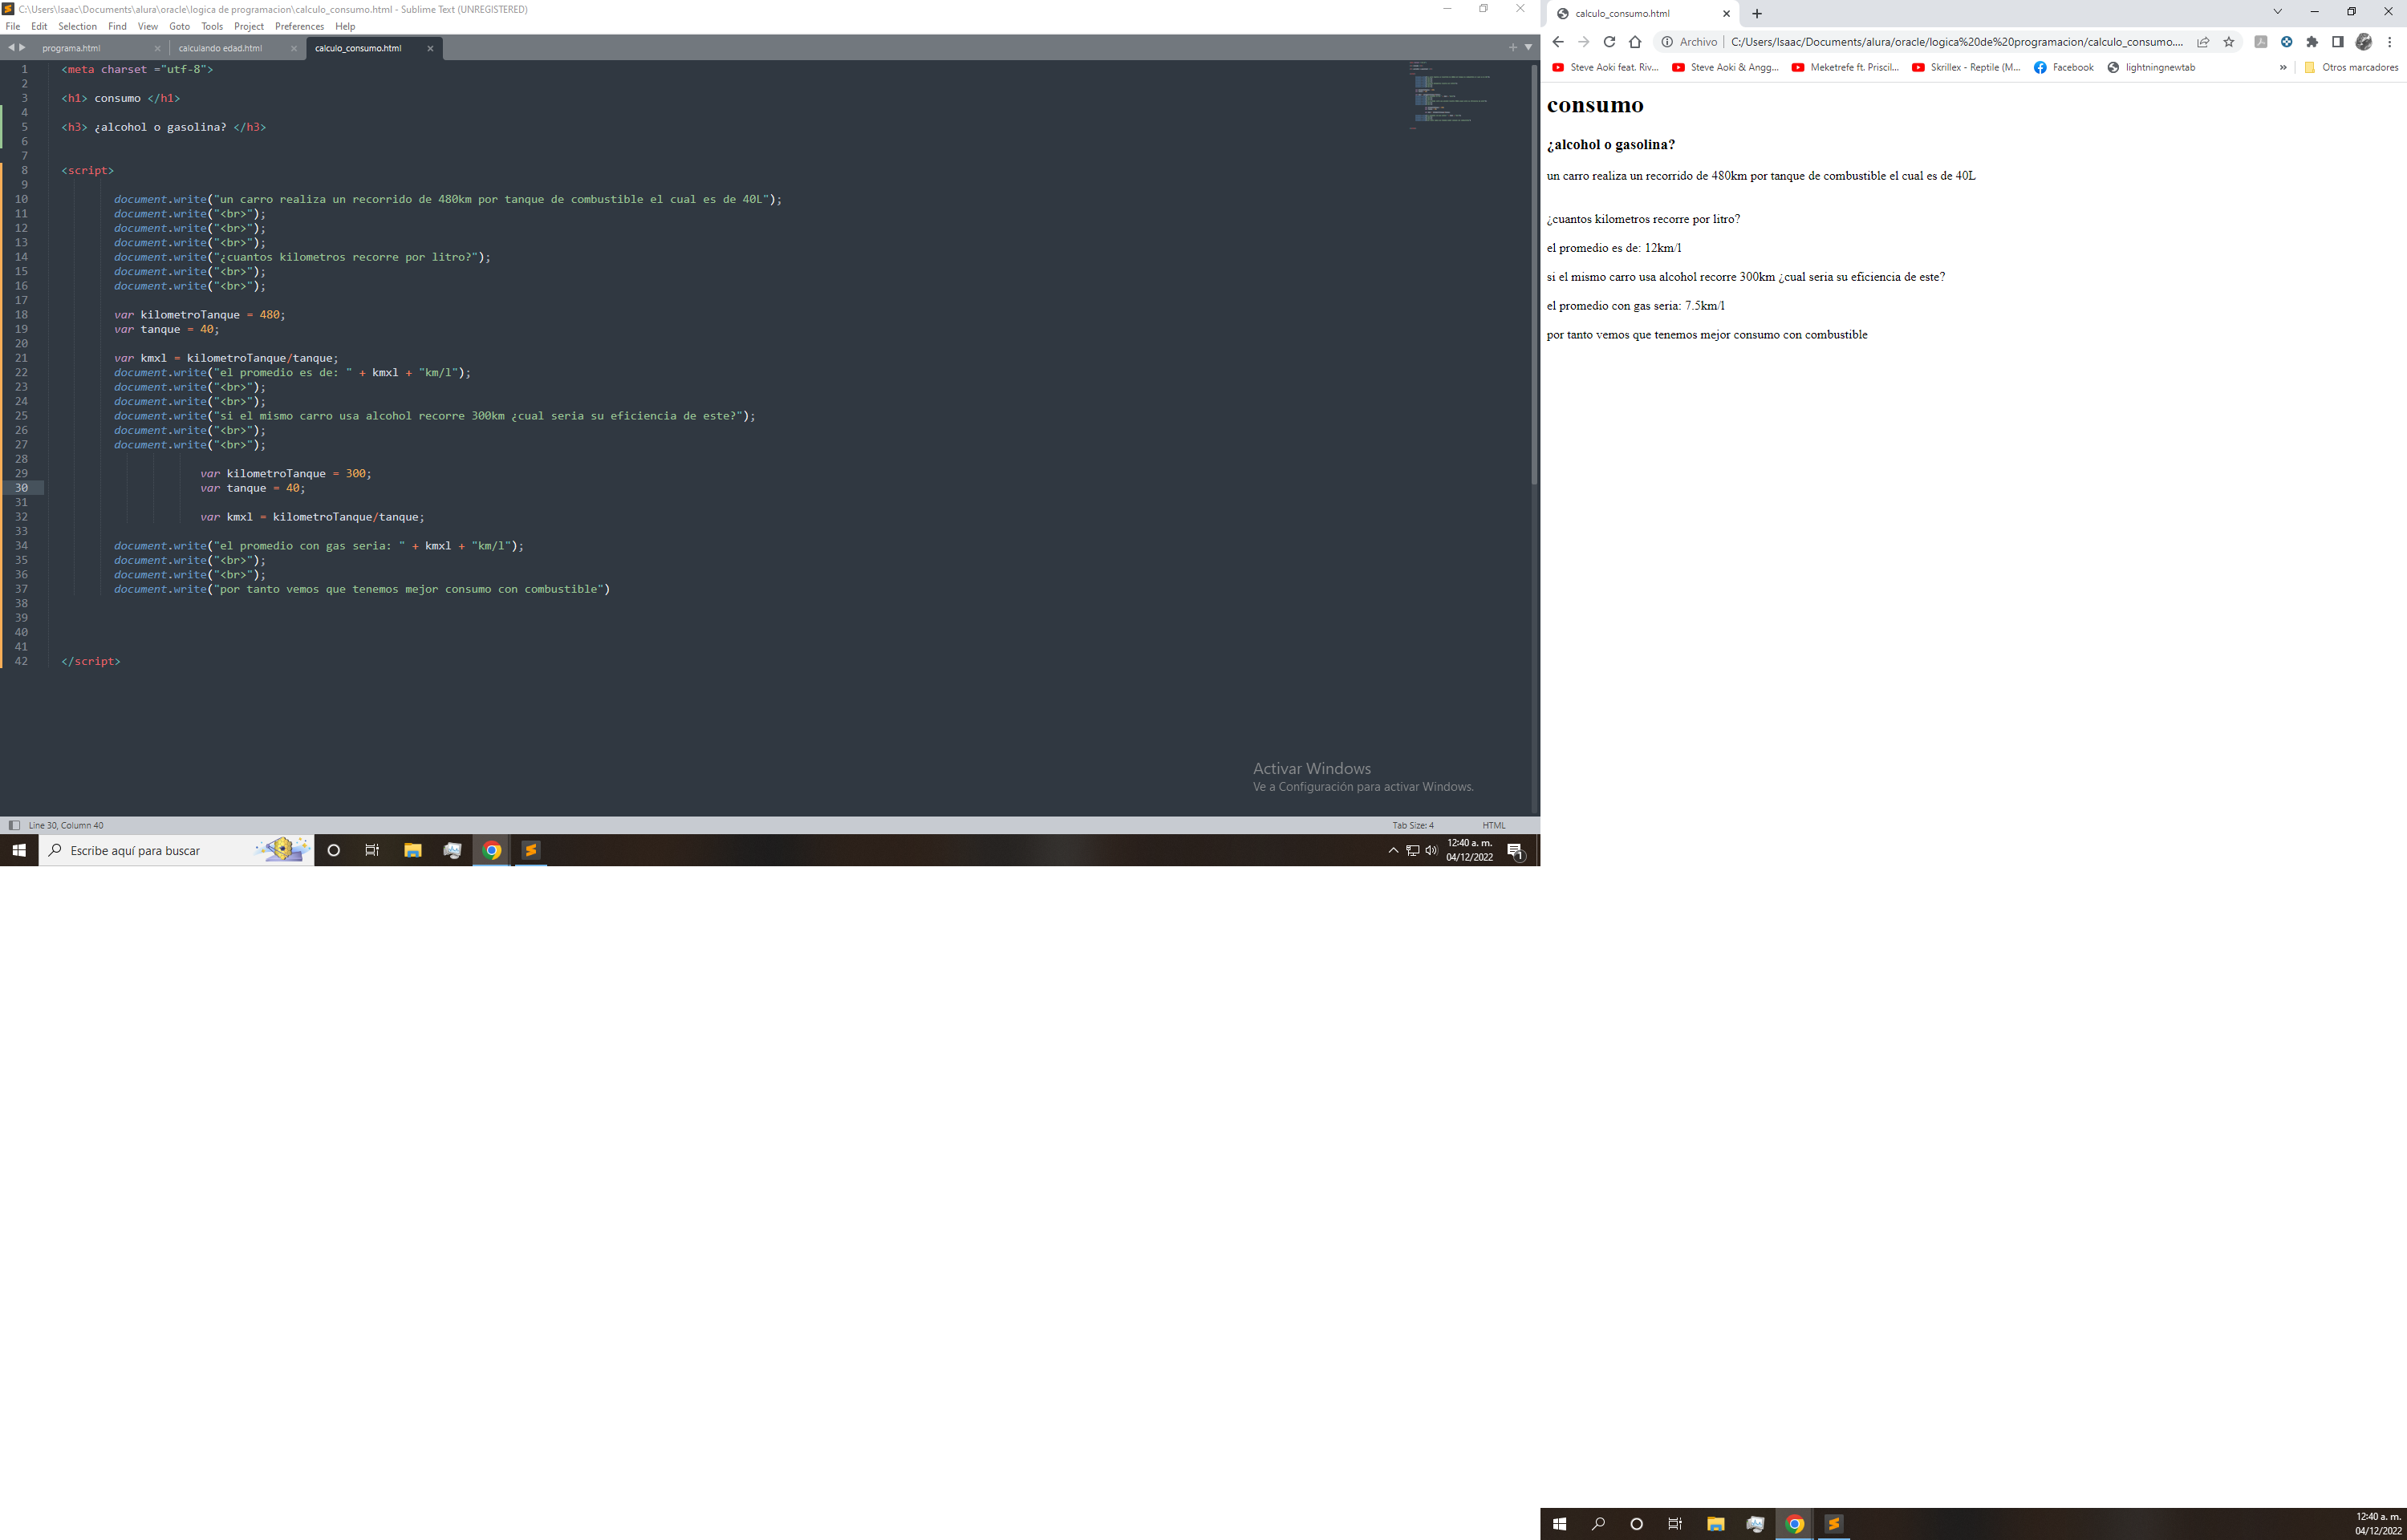The width and height of the screenshot is (2407, 1540).
Task: Open File Explorer from the left taskbar
Action: pyautogui.click(x=412, y=850)
